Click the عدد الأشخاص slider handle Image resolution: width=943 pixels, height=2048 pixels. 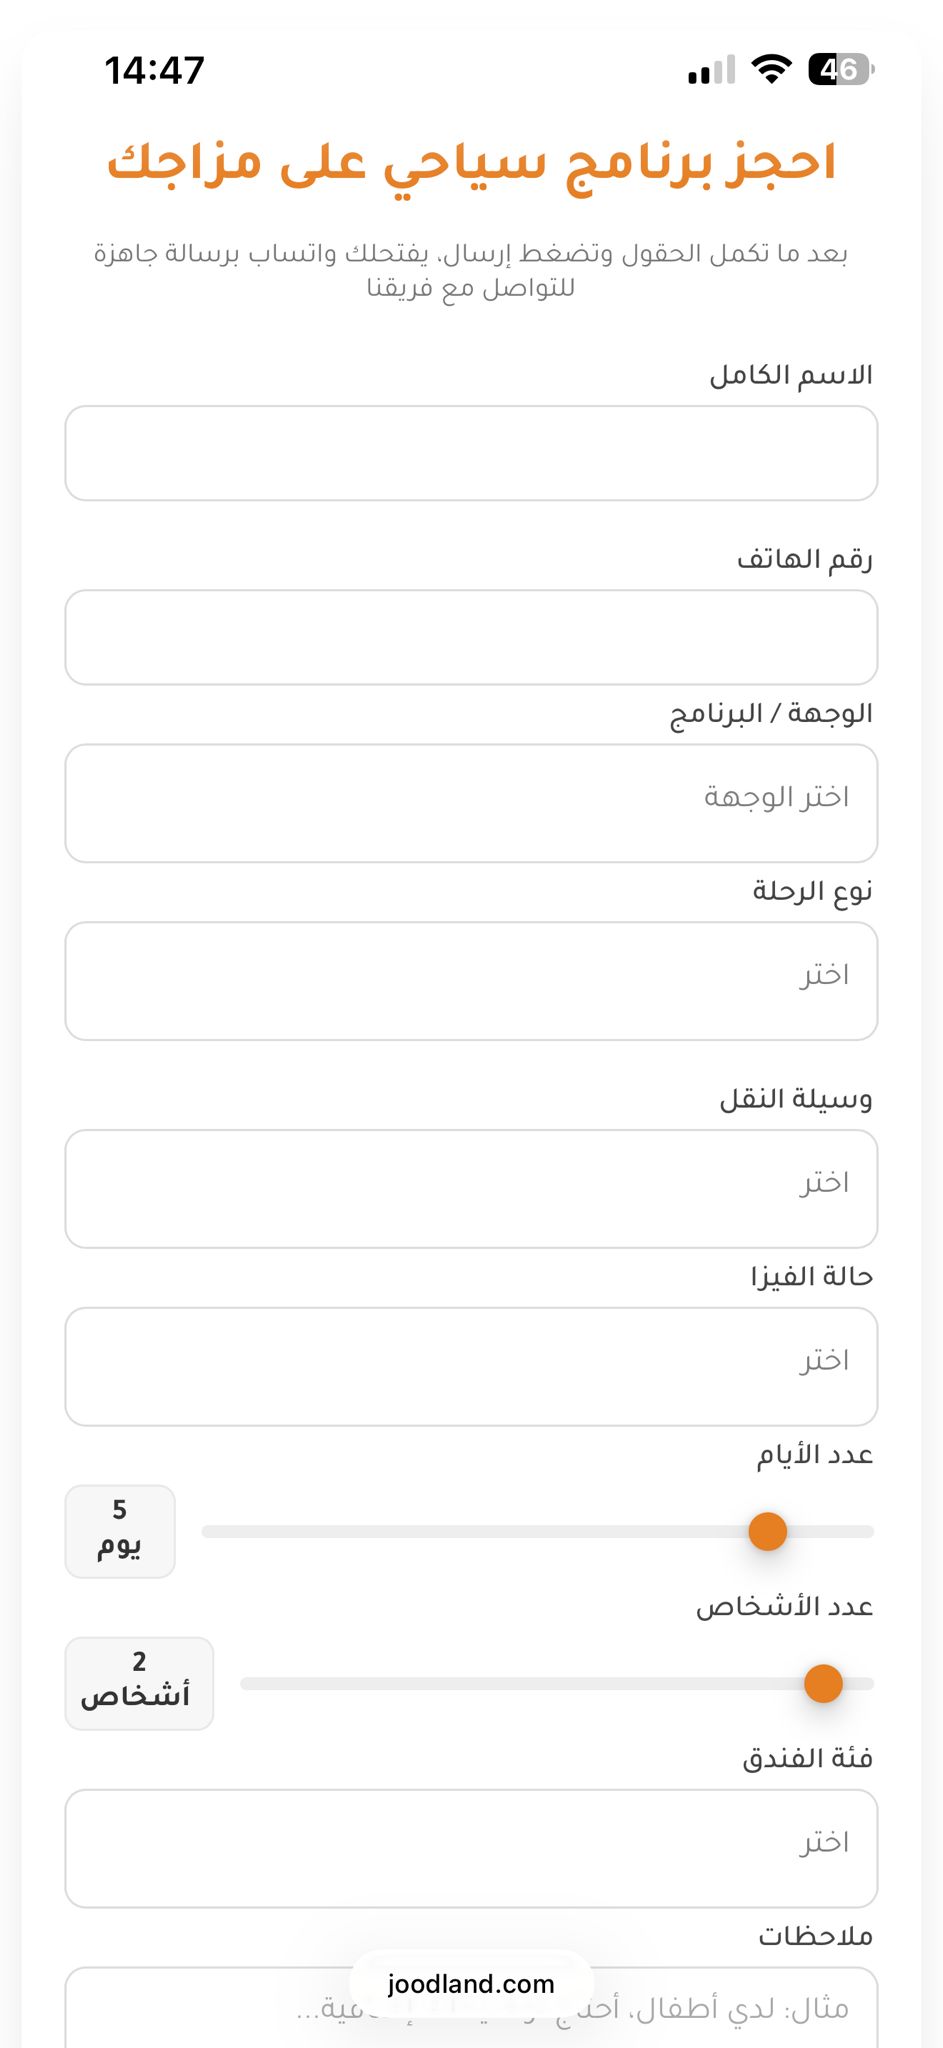[823, 1683]
